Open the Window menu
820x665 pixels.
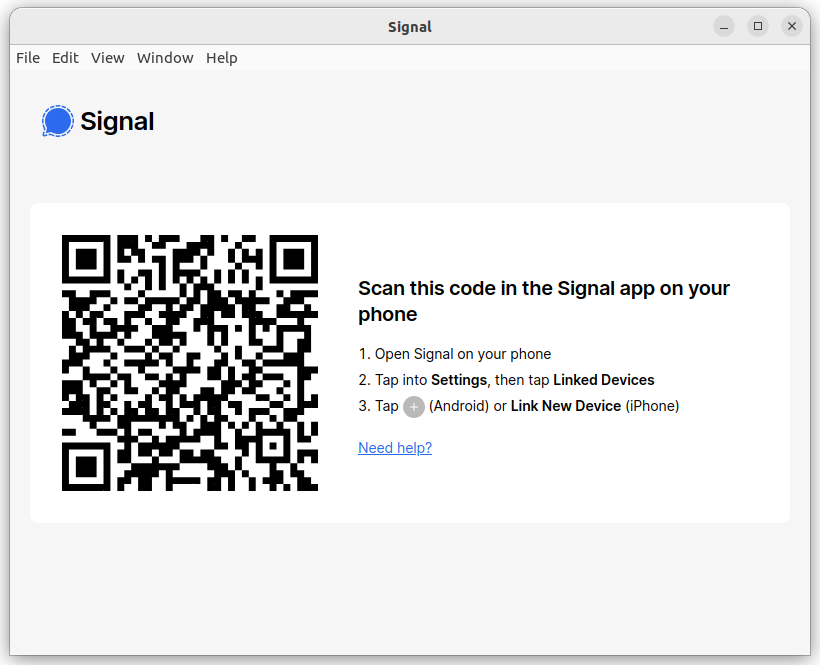165,58
